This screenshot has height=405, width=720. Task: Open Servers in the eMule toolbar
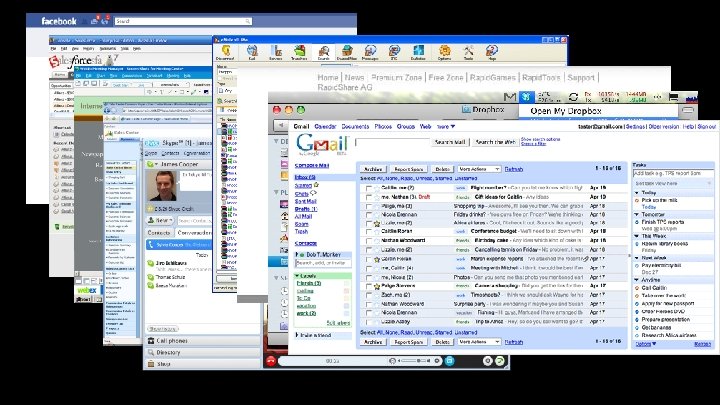click(x=276, y=51)
